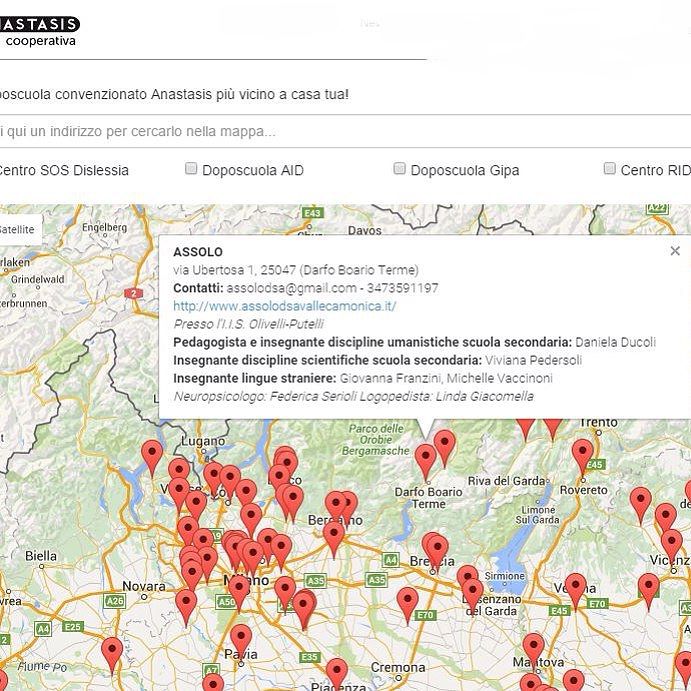Select the marker southwest of Novara near Fiume Po
Image resolution: width=691 pixels, height=691 pixels.
tap(112, 654)
